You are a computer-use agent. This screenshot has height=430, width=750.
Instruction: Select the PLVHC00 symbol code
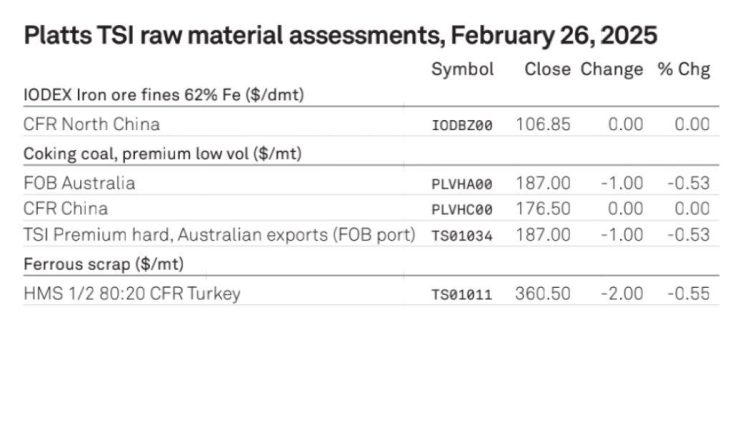pyautogui.click(x=462, y=210)
